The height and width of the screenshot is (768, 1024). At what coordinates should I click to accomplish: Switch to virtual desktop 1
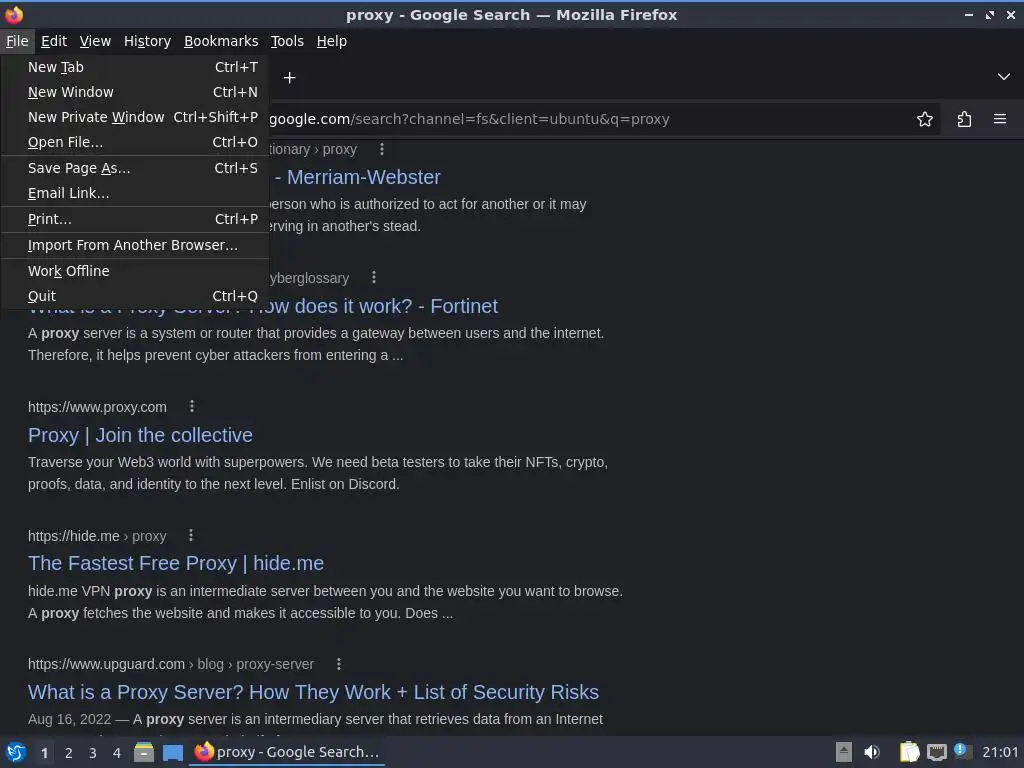[44, 753]
